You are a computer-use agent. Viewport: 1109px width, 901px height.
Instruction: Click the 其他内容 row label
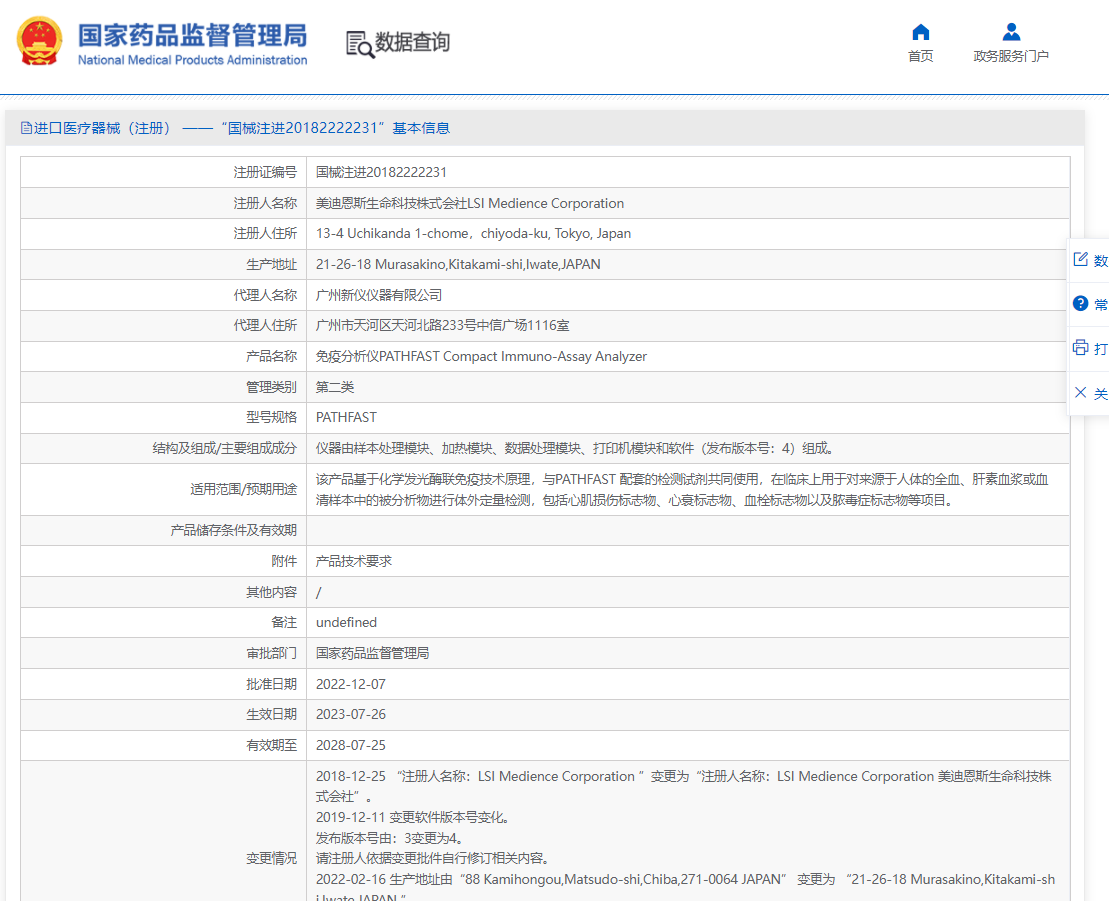point(272,592)
